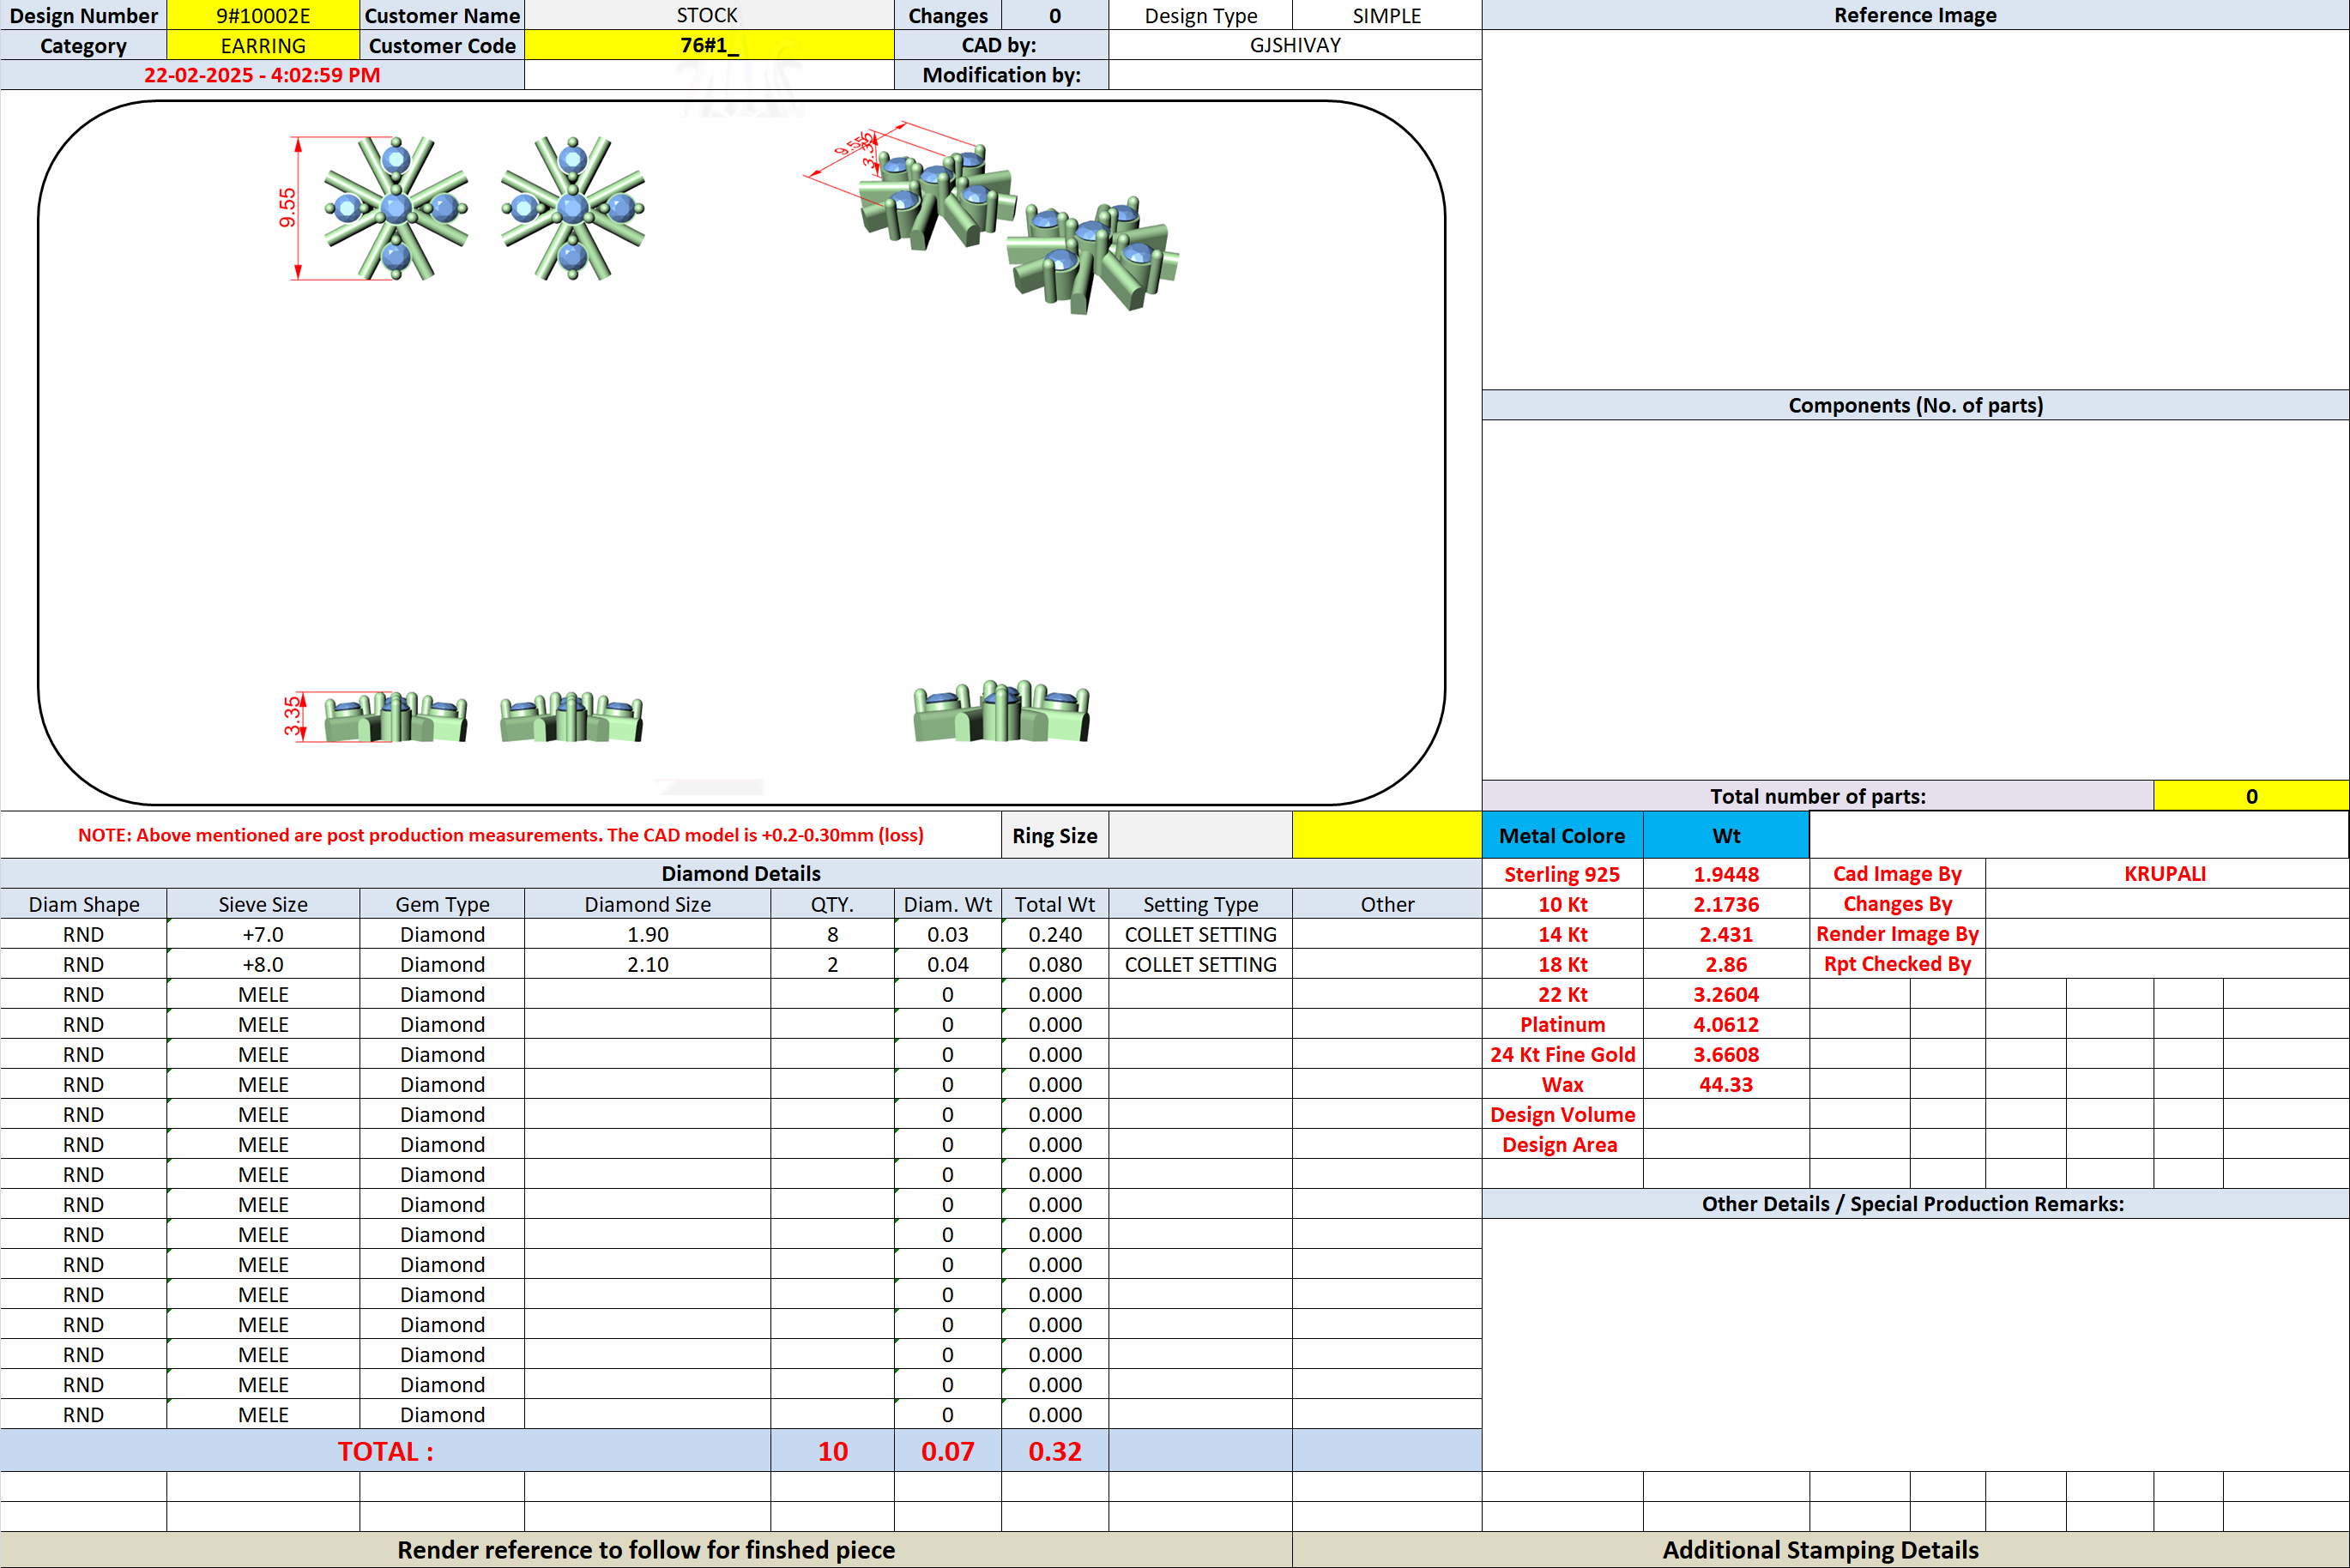Viewport: 2350px width, 1568px height.
Task: Select the top-view earring with 9.55 dimension
Action: (x=395, y=209)
